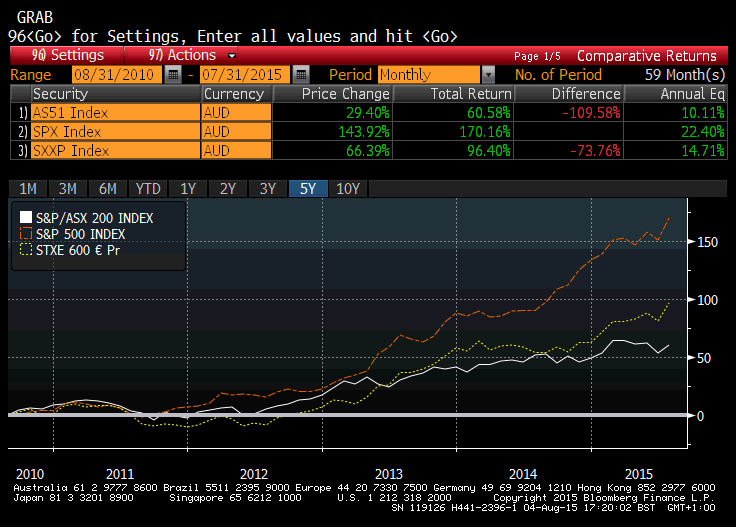
Task: Open the end date calendar picker
Action: tap(301, 75)
